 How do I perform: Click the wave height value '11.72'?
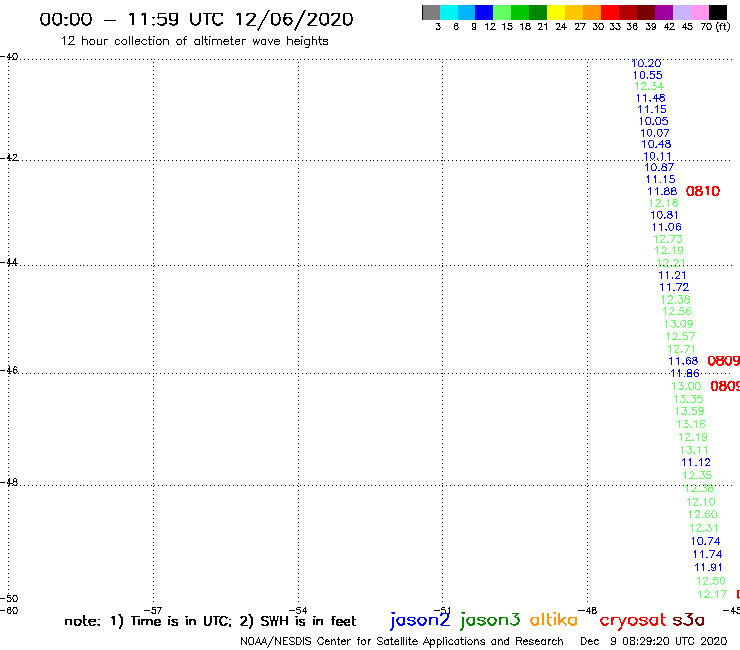(674, 287)
